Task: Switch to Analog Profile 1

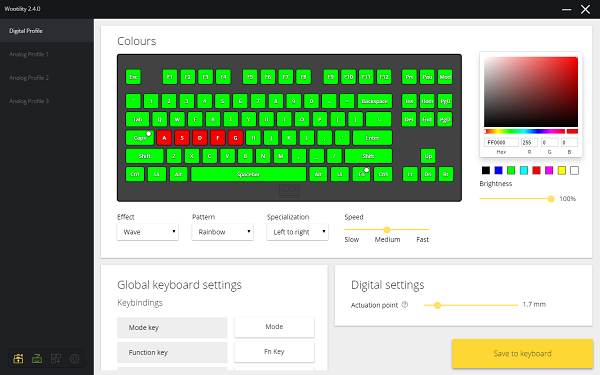Action: coord(29,54)
